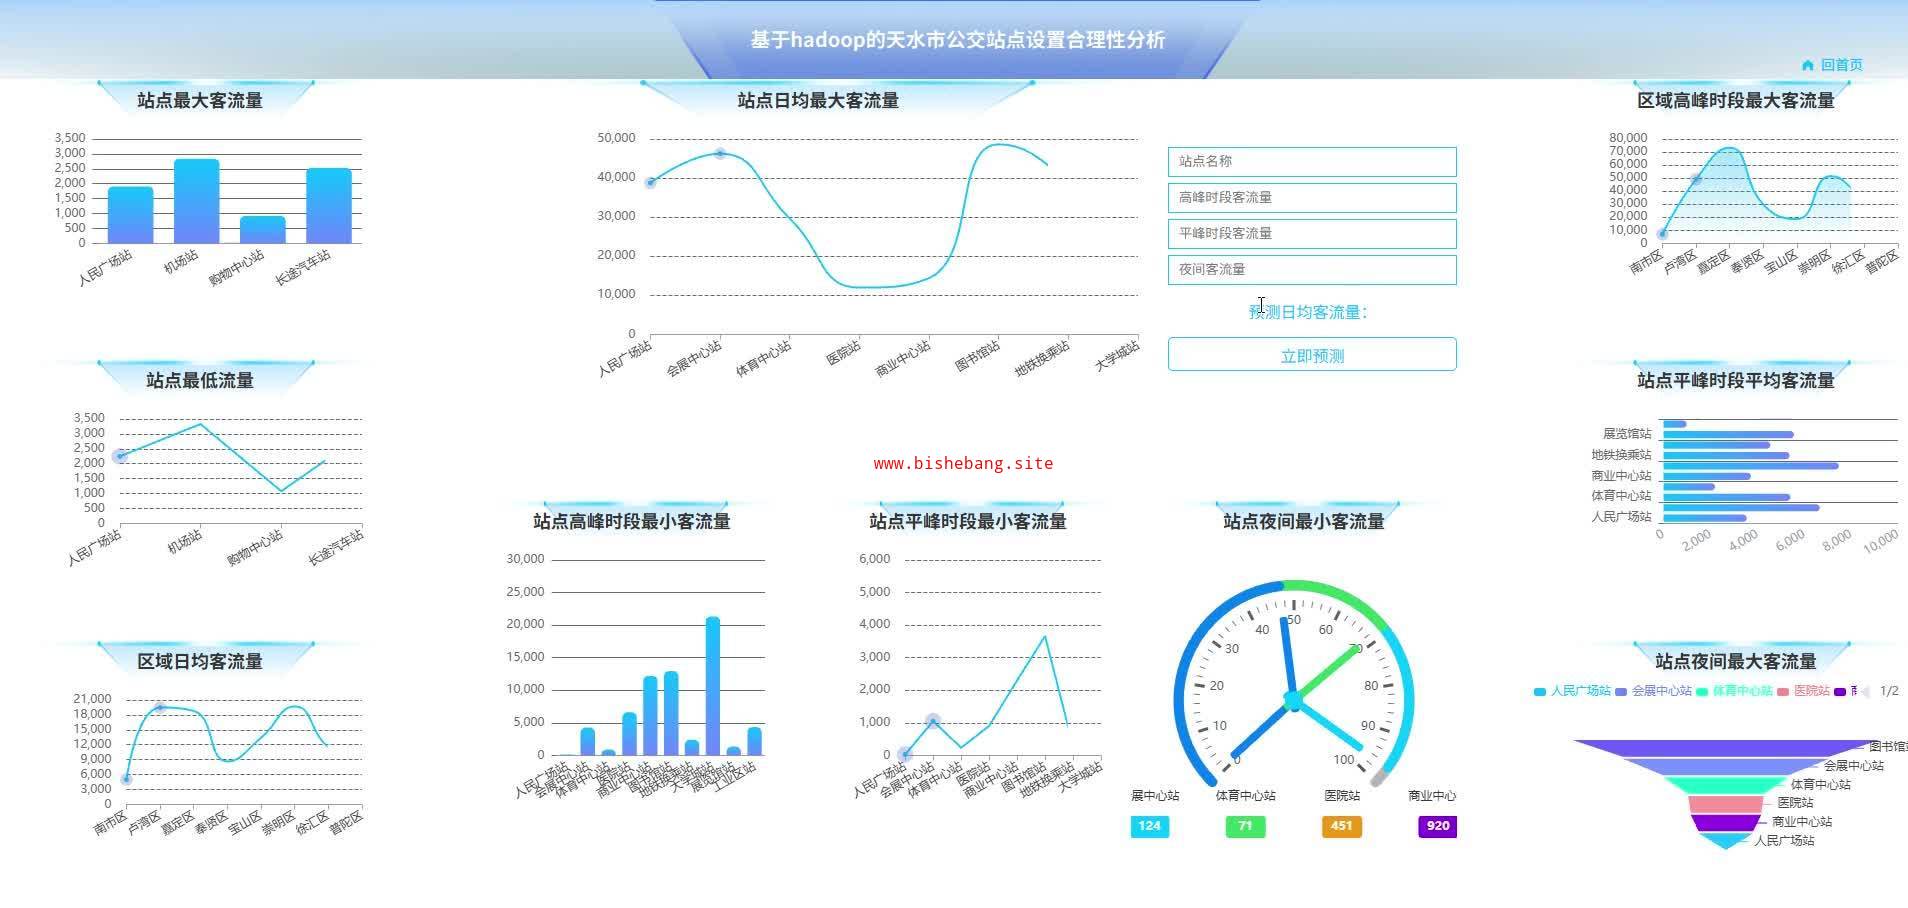The height and width of the screenshot is (908, 1908).
Task: Click the 站点名称 input field
Action: coord(1312,161)
